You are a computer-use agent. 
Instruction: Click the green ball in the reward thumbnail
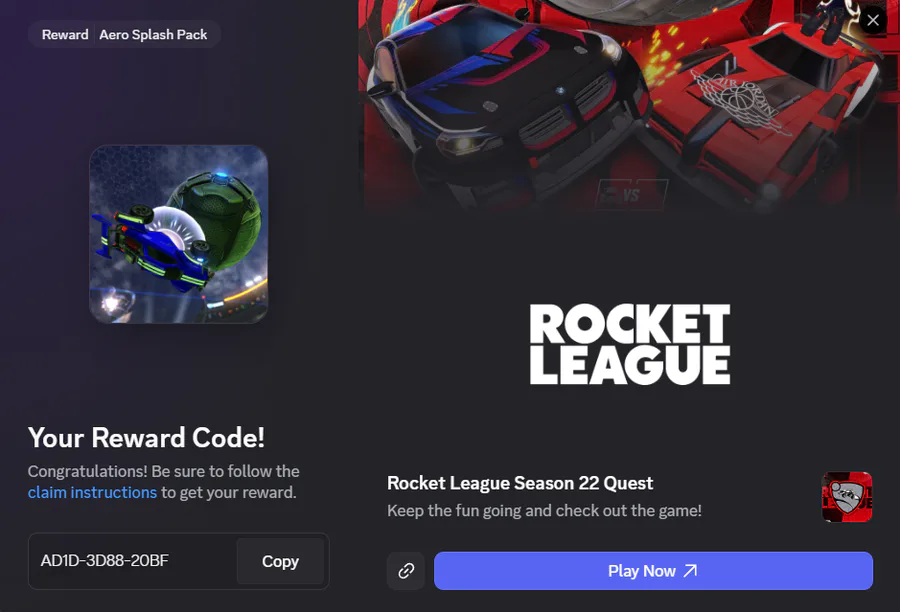[x=220, y=219]
